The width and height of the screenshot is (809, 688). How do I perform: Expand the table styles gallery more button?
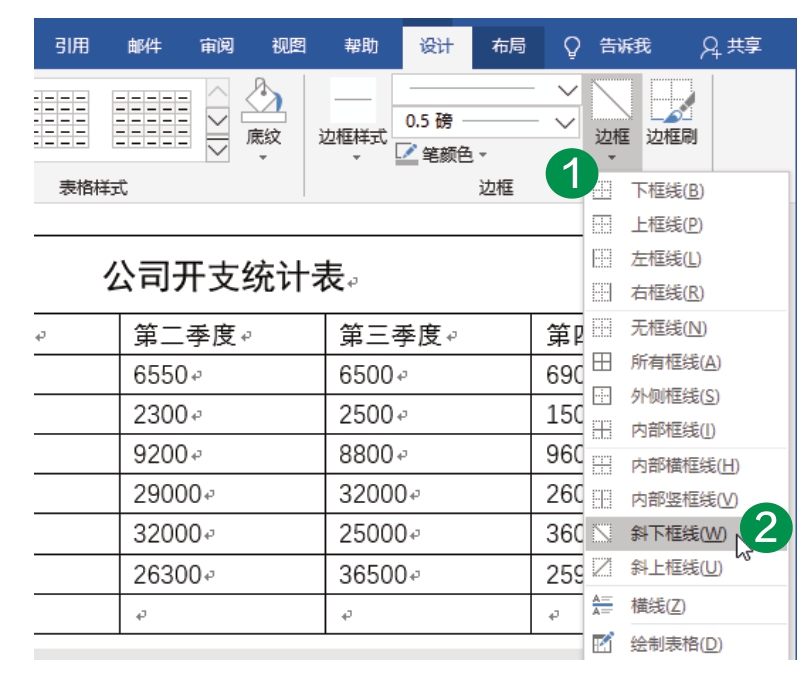(x=217, y=151)
